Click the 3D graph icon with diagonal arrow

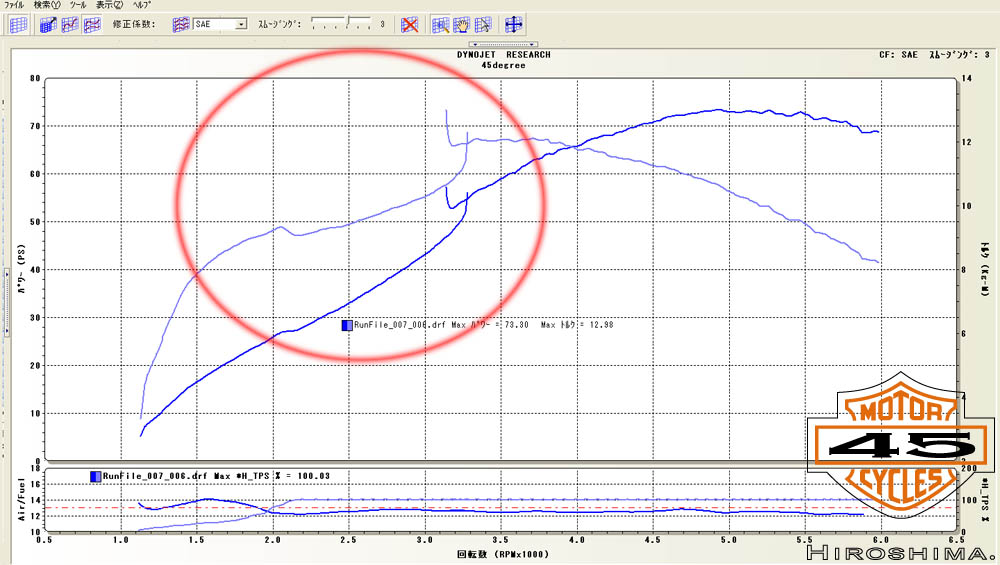point(48,24)
